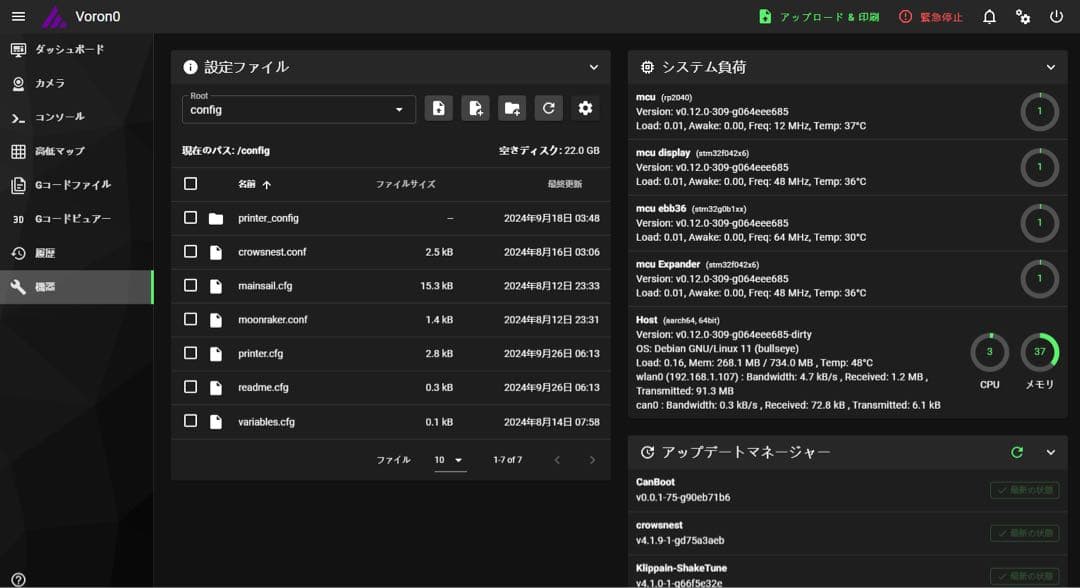Select the mainsail.cfg checkbox

tap(191, 285)
